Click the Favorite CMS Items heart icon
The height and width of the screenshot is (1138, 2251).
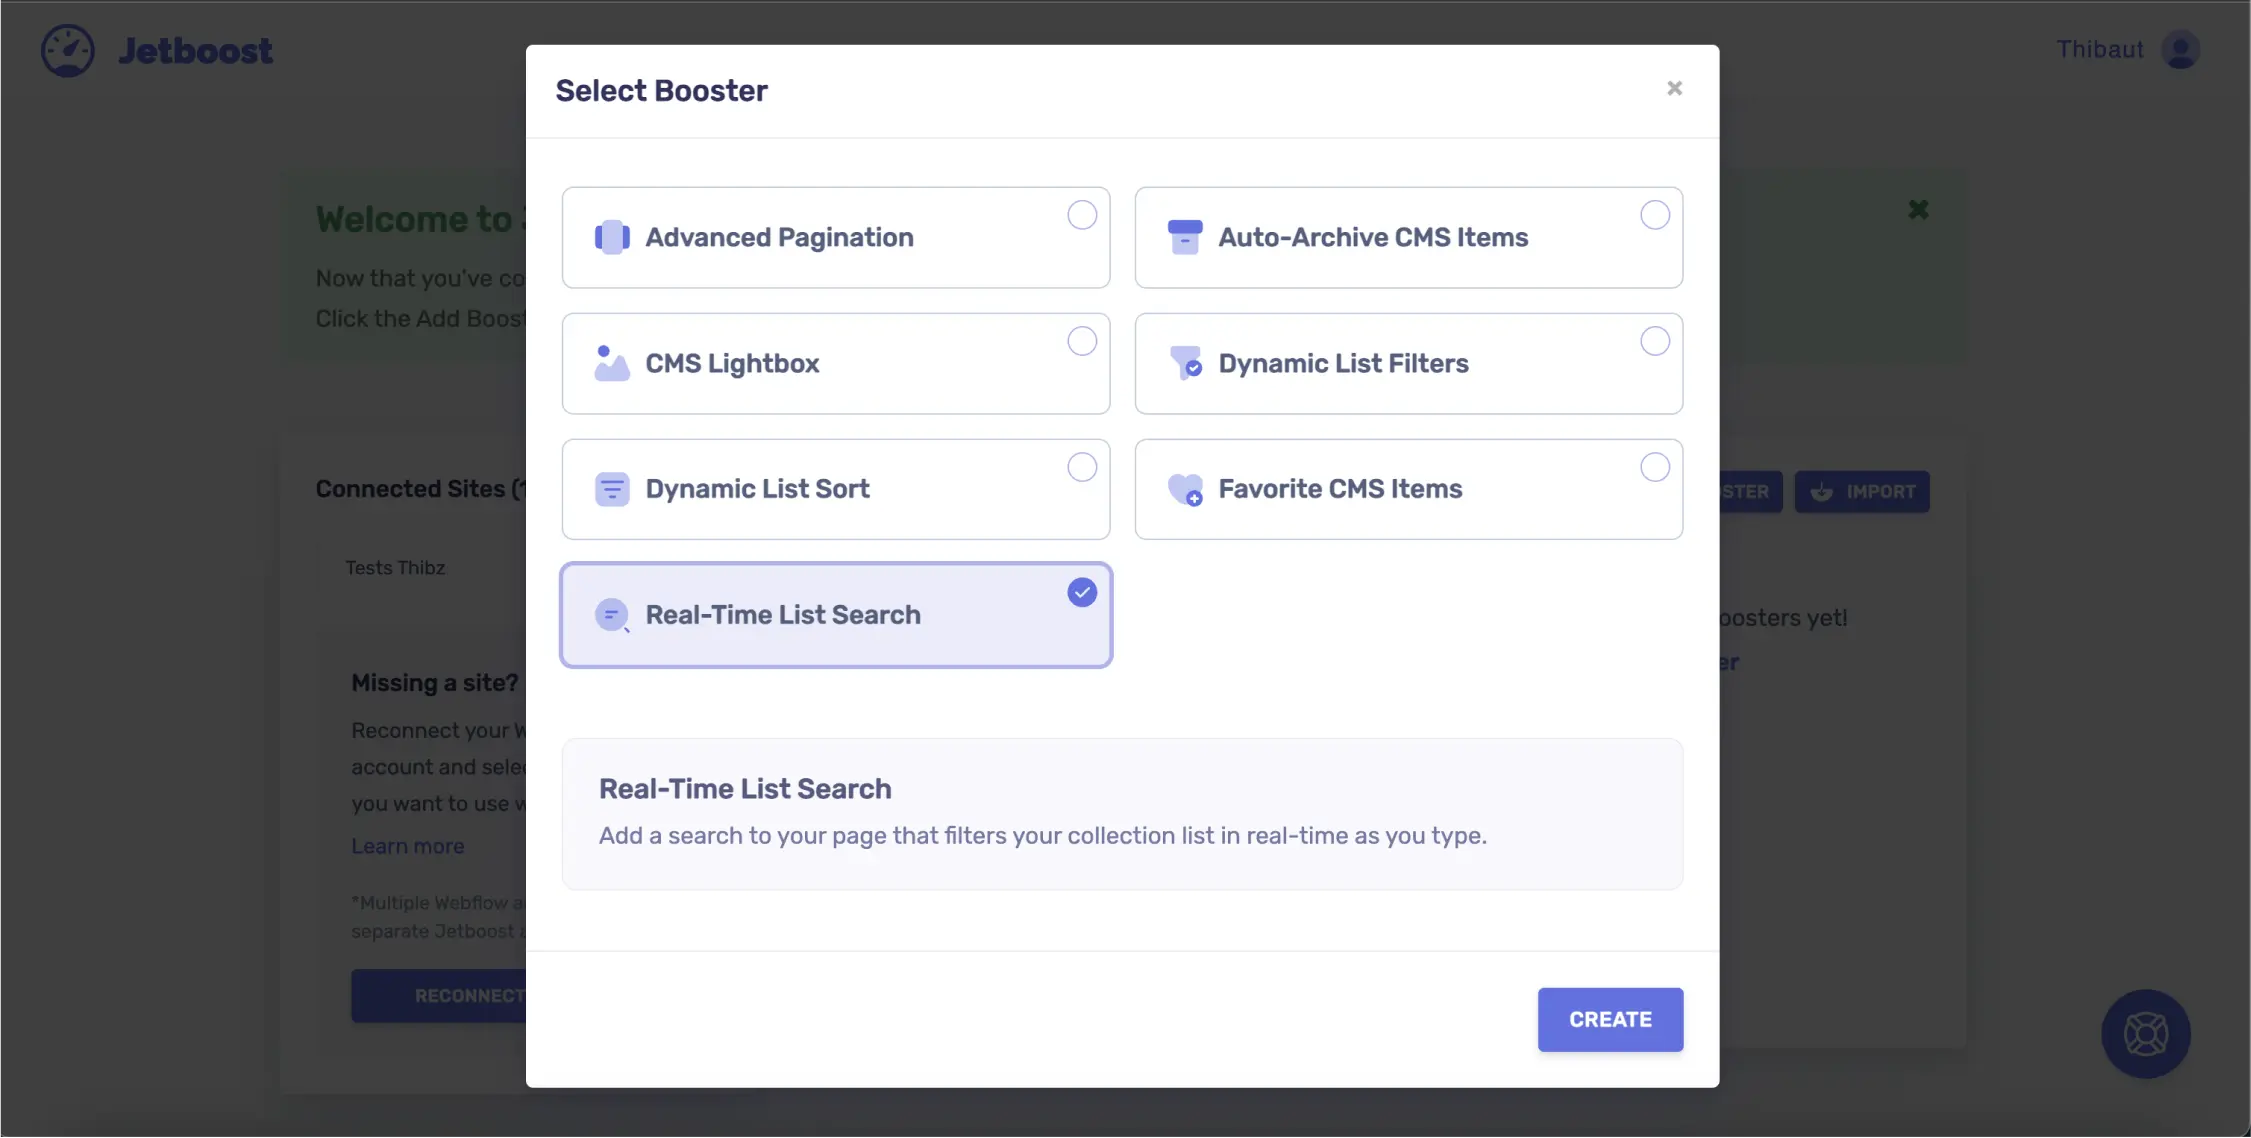[x=1185, y=489]
